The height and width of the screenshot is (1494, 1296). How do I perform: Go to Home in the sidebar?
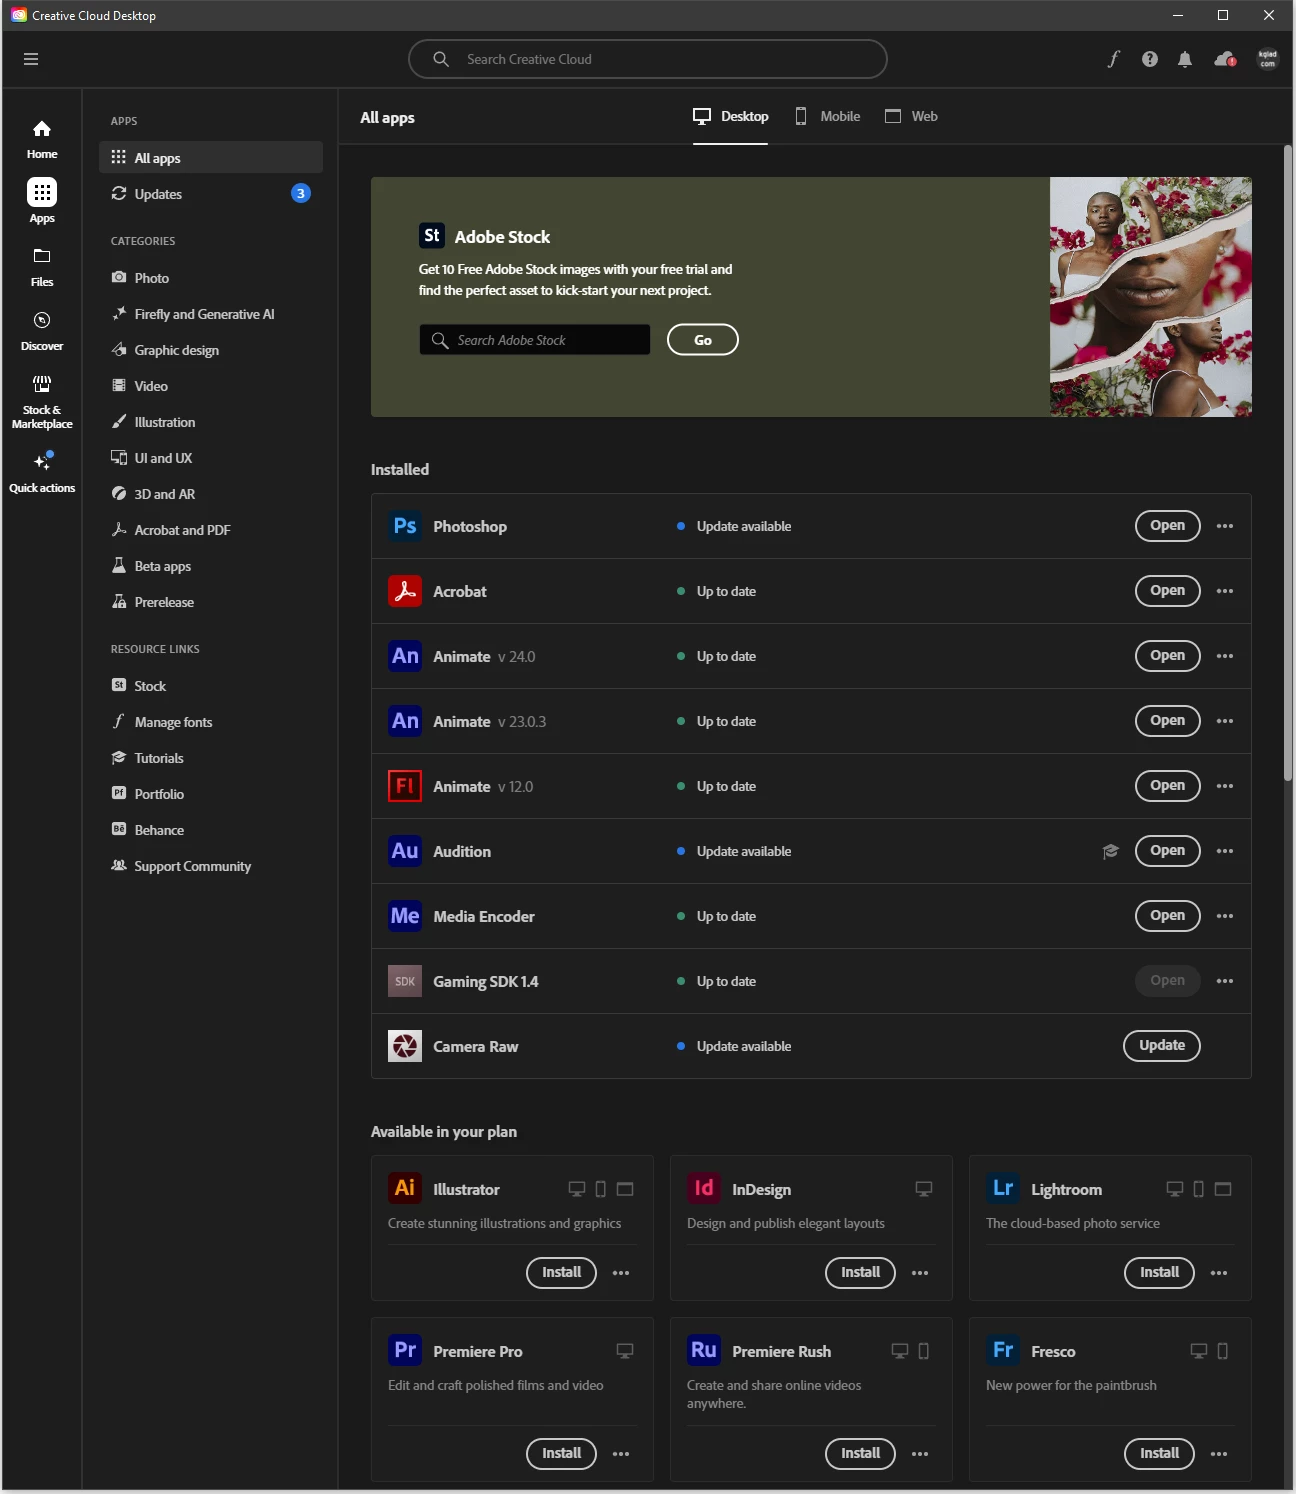click(42, 139)
